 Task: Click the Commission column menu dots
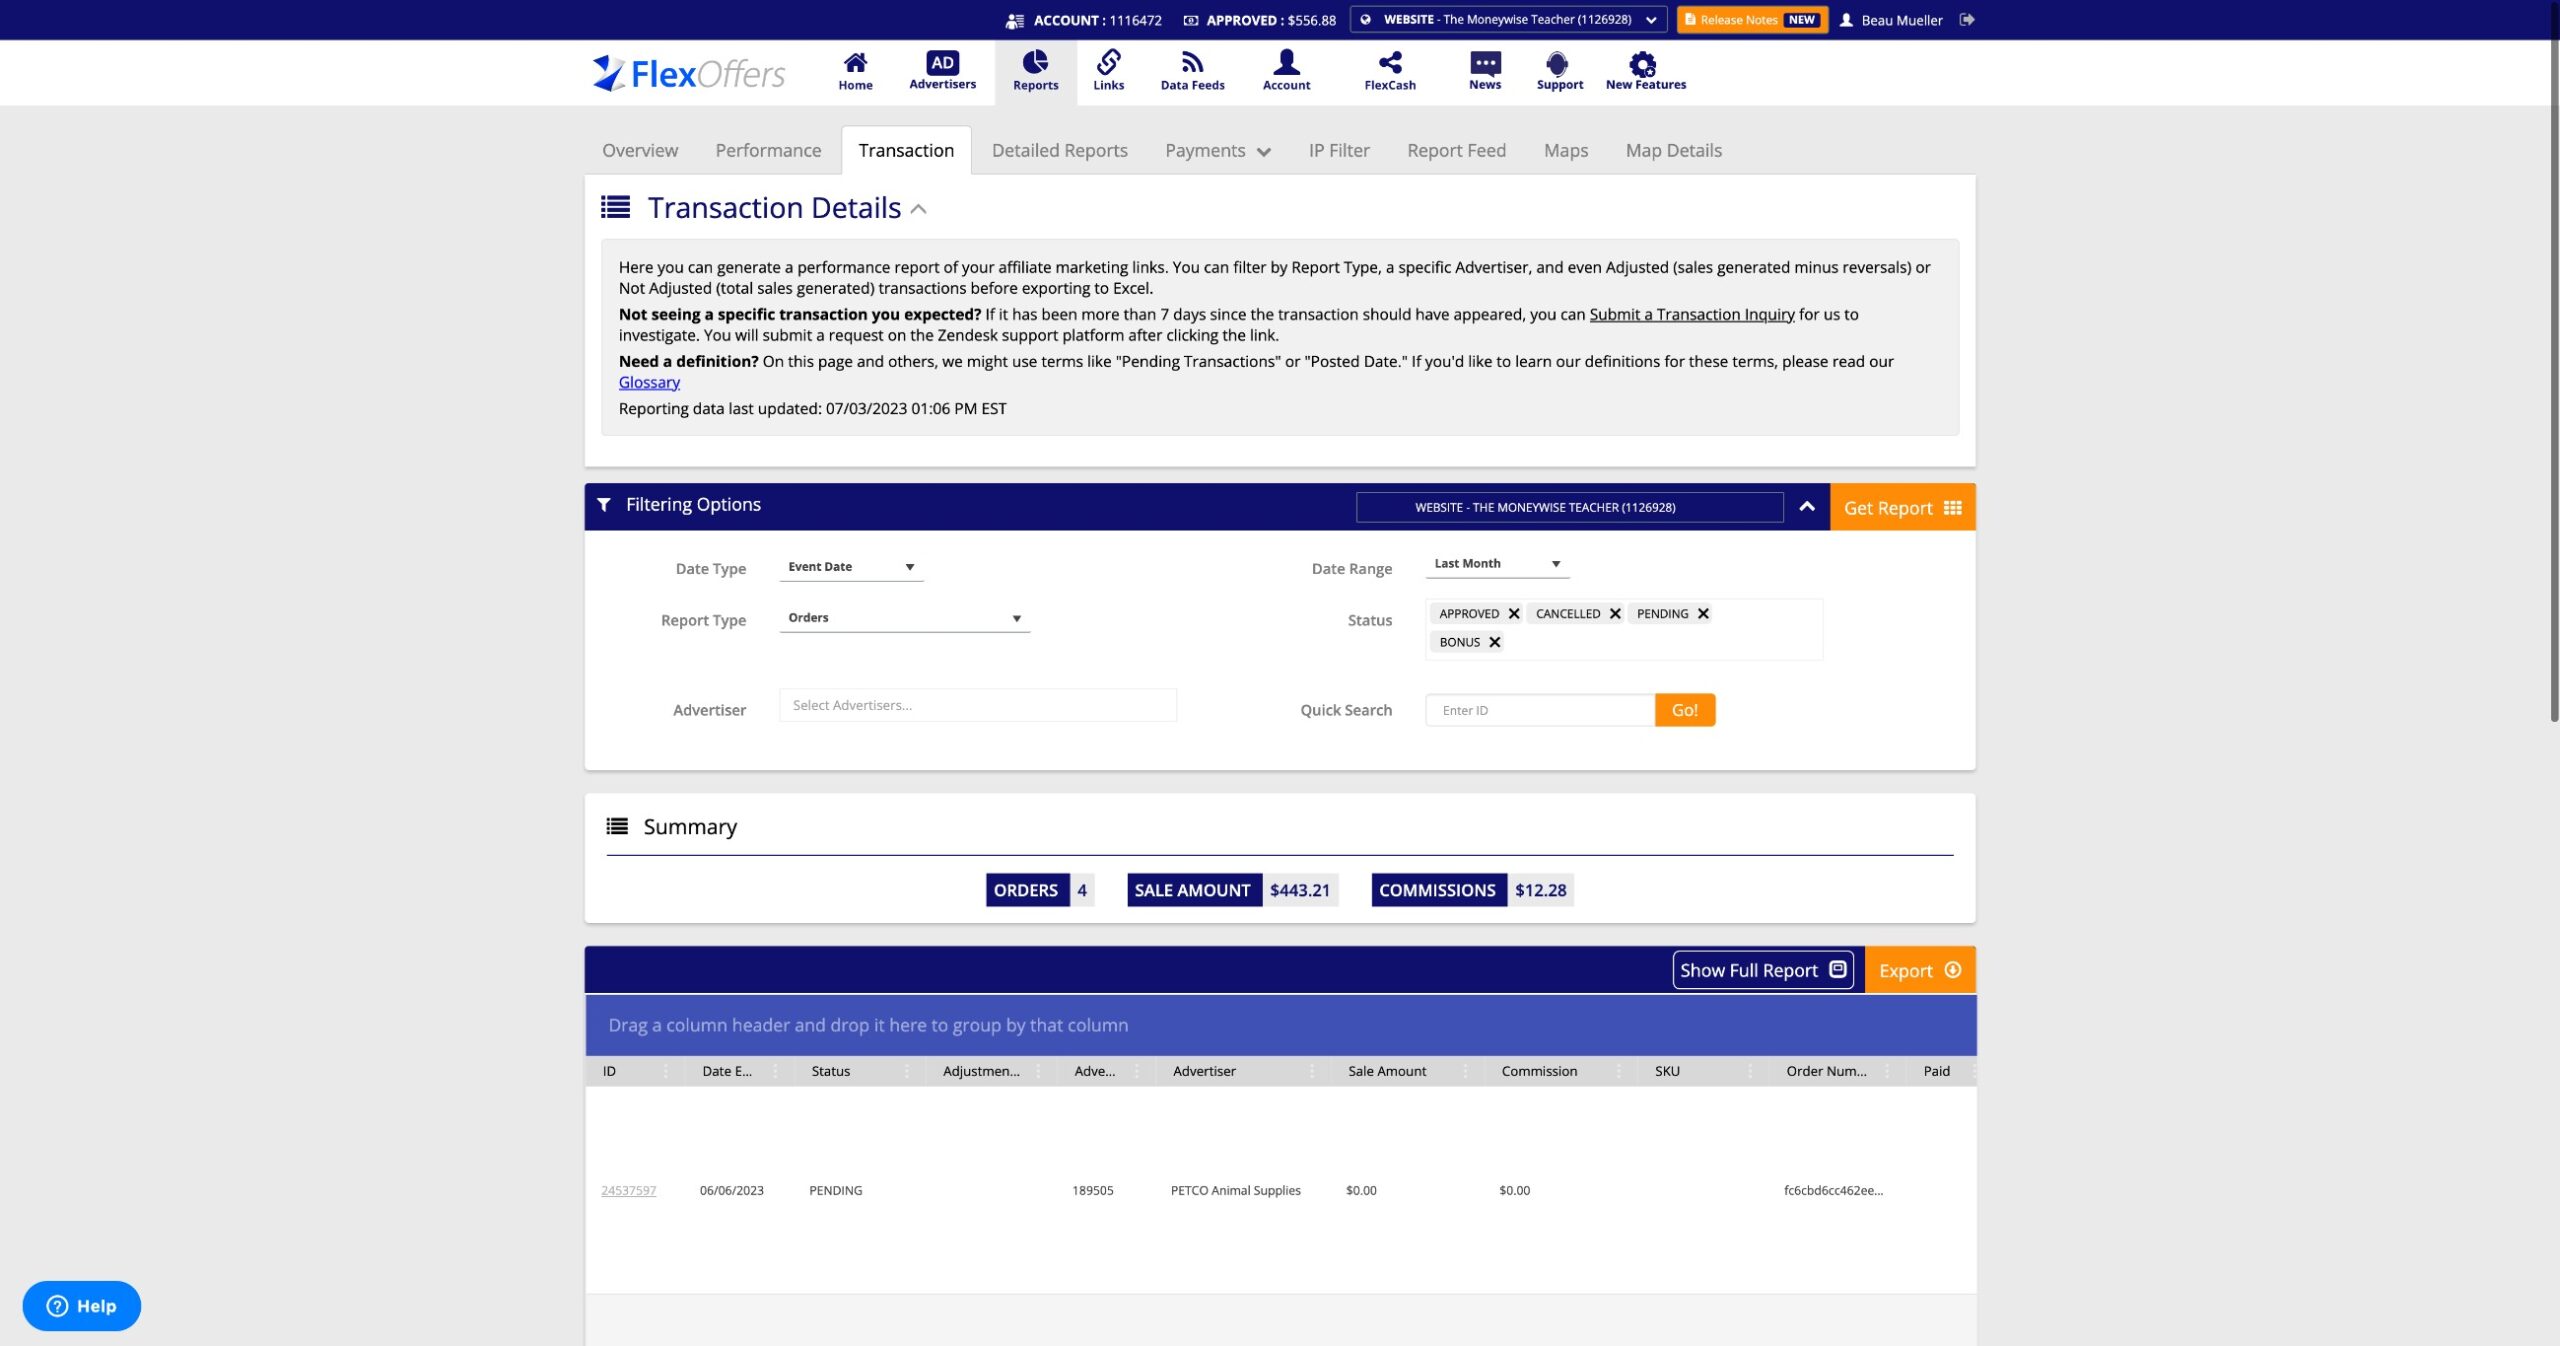(1619, 1071)
